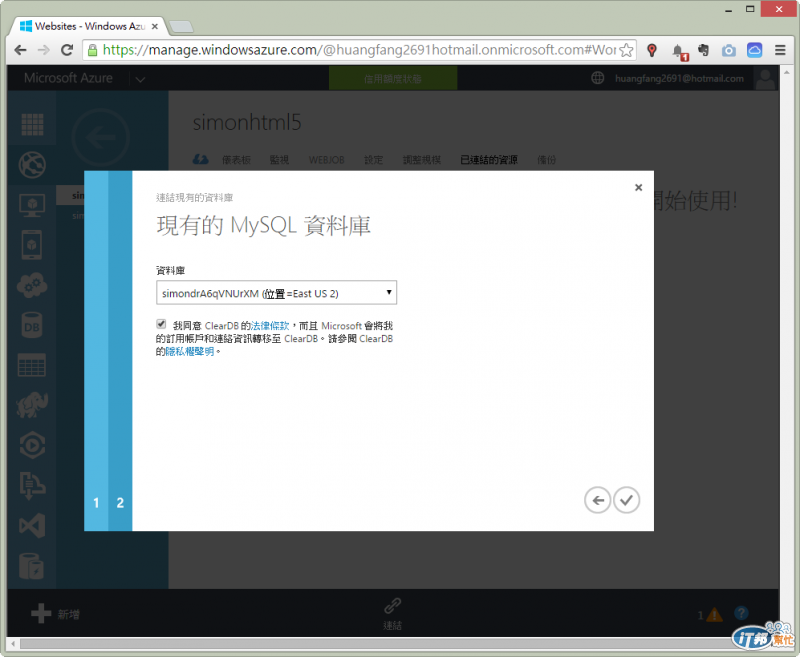Open the quick start cloud tab icon

point(201,160)
